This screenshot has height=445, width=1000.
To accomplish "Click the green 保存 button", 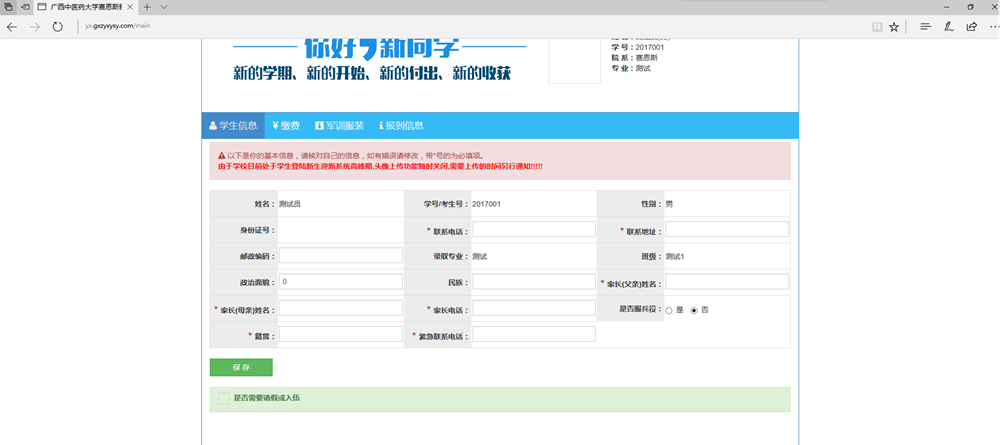I will (241, 367).
